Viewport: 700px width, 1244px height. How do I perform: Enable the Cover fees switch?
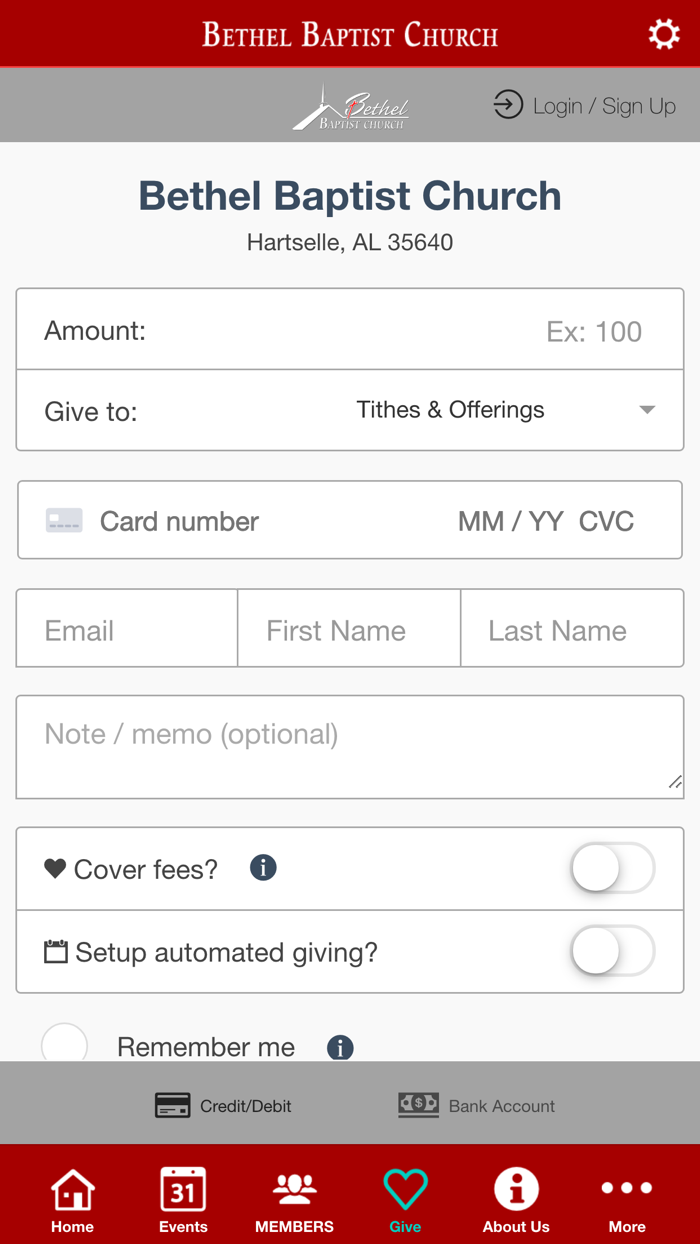click(612, 869)
